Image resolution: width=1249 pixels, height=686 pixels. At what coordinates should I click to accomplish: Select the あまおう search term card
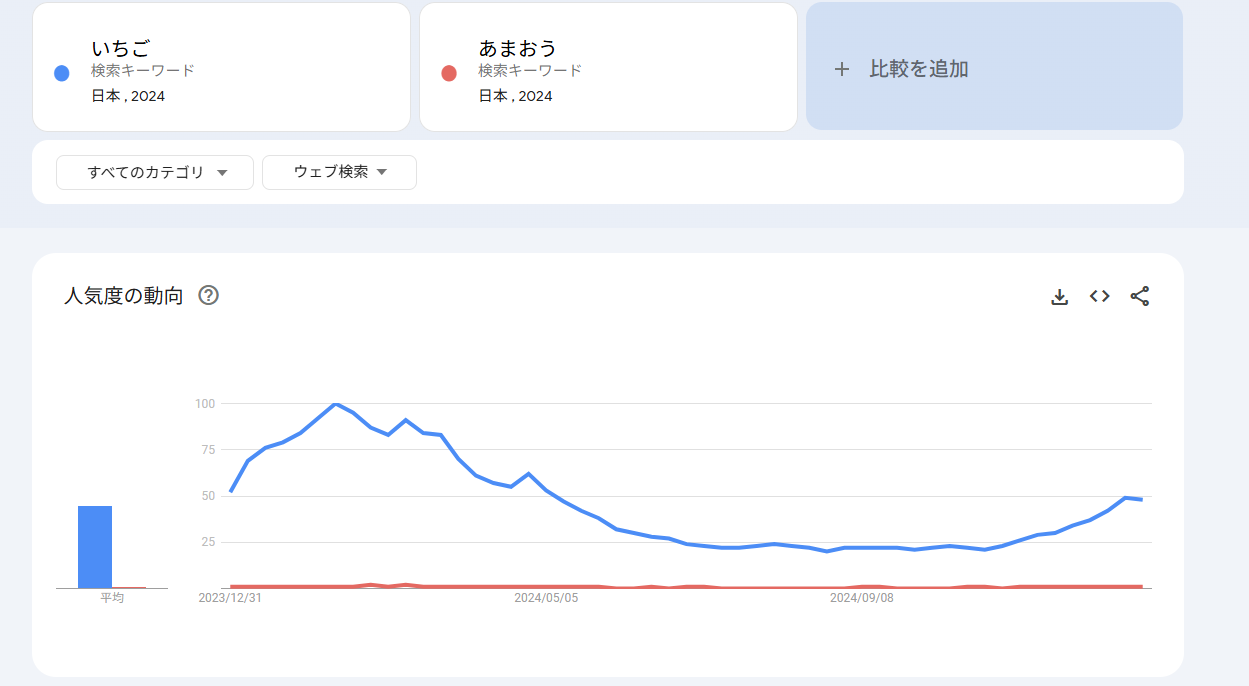click(608, 66)
